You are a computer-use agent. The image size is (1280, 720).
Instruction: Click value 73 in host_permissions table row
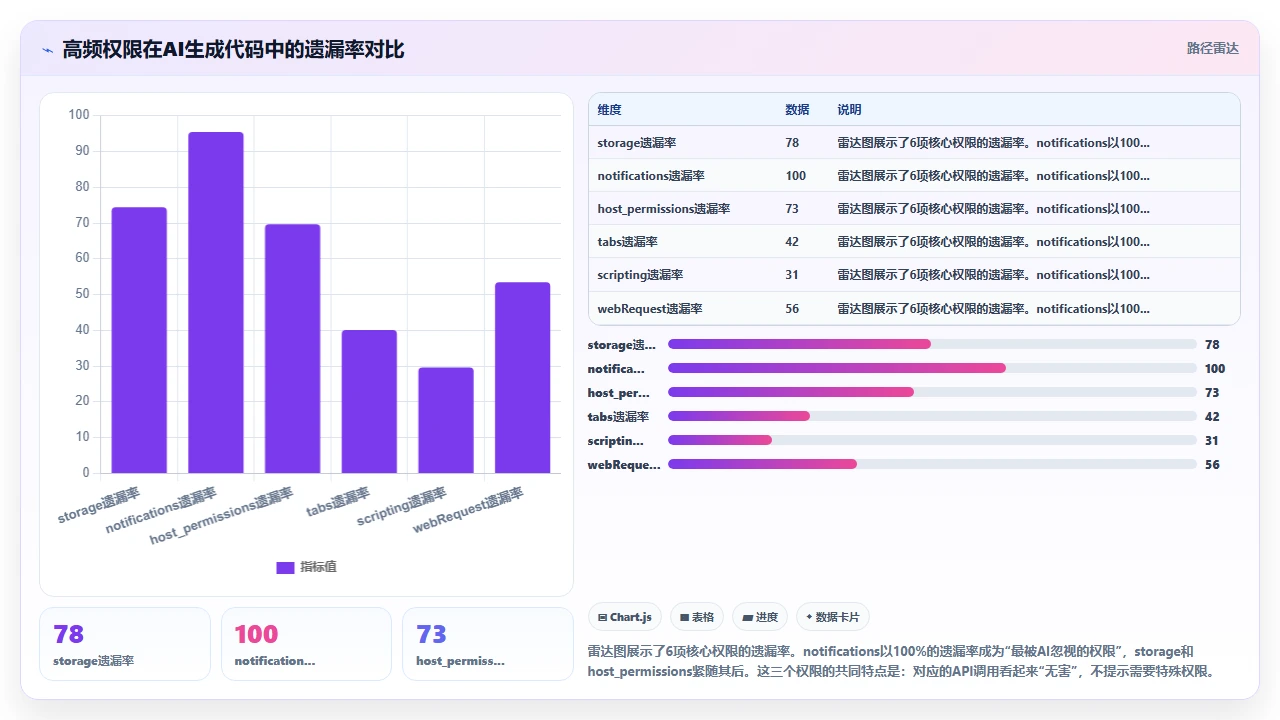coord(792,209)
